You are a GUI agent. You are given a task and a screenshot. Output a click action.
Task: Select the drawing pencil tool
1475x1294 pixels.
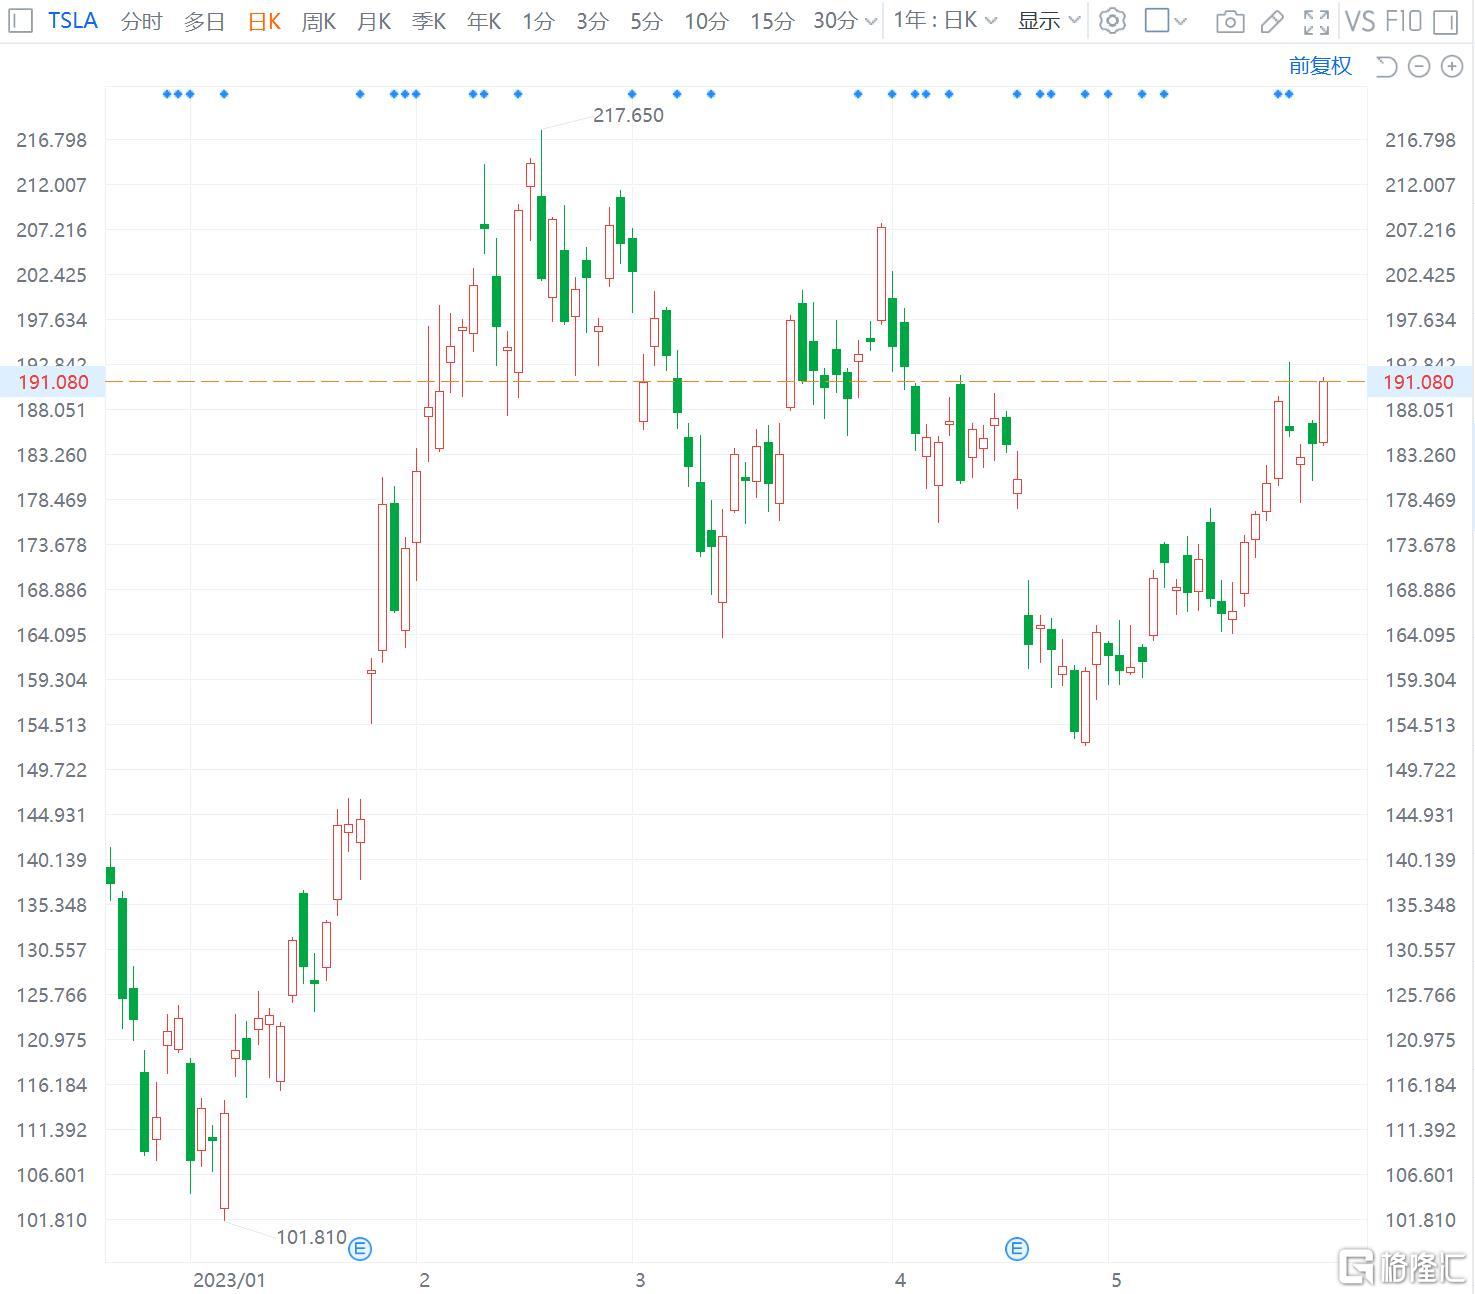(1271, 20)
